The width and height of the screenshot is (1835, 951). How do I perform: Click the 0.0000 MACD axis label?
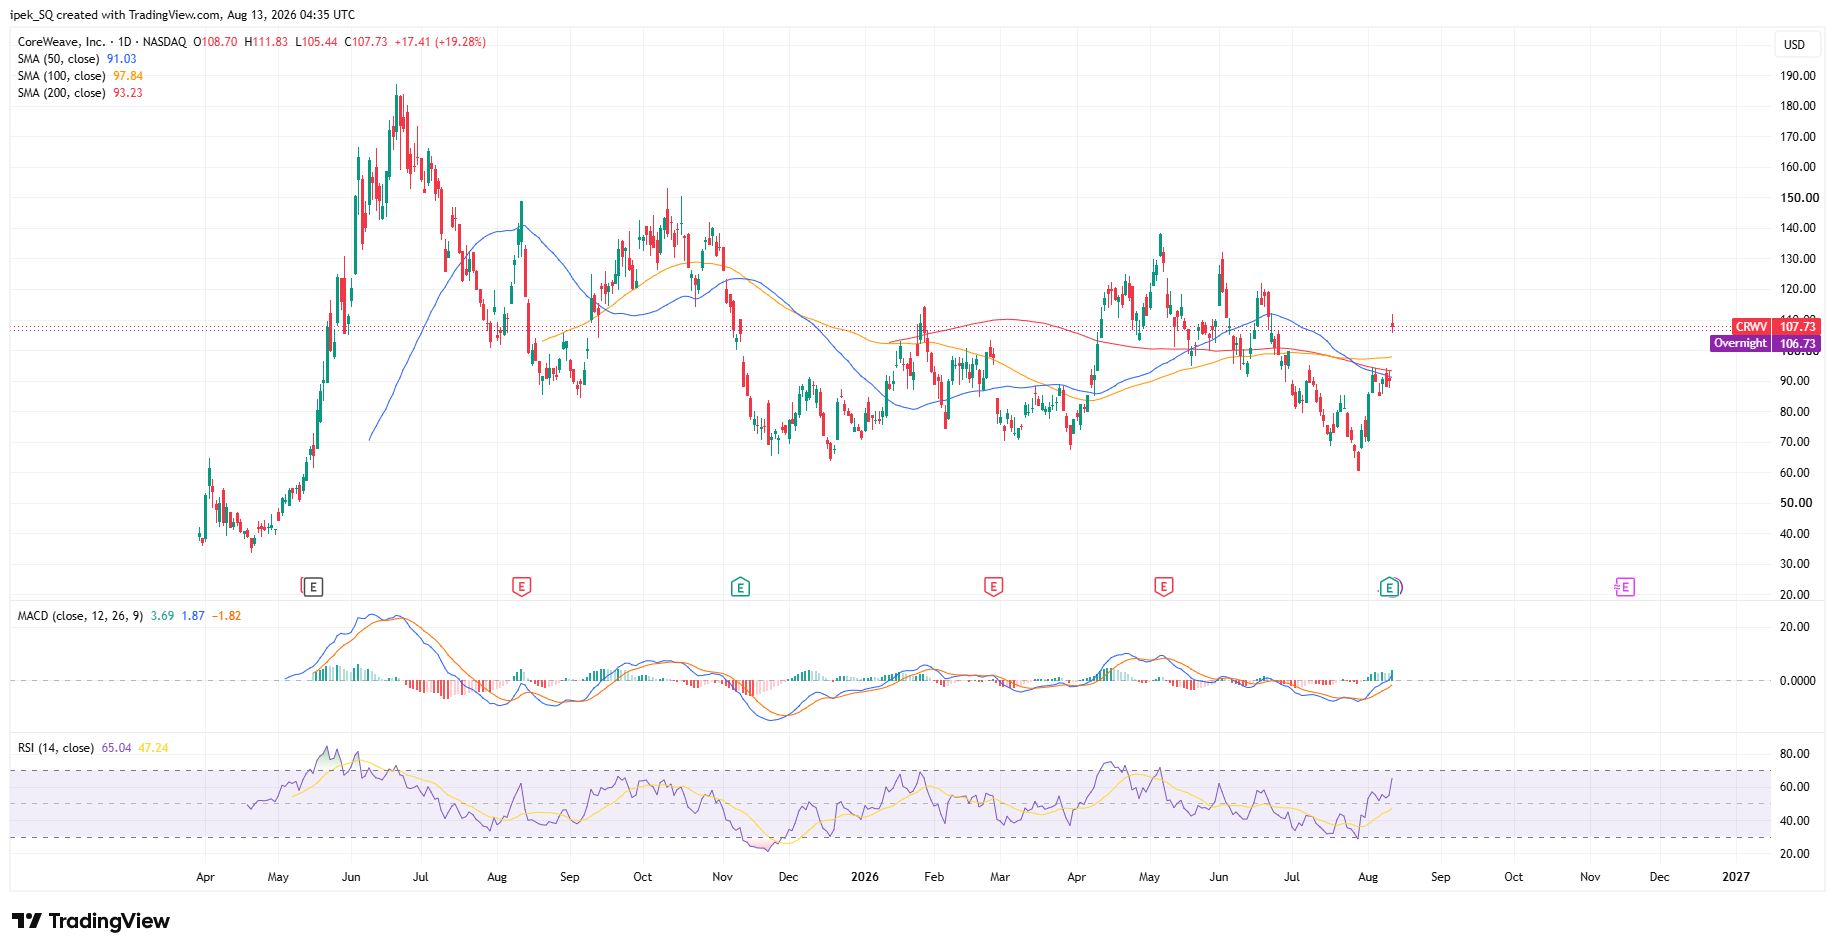(x=1798, y=681)
